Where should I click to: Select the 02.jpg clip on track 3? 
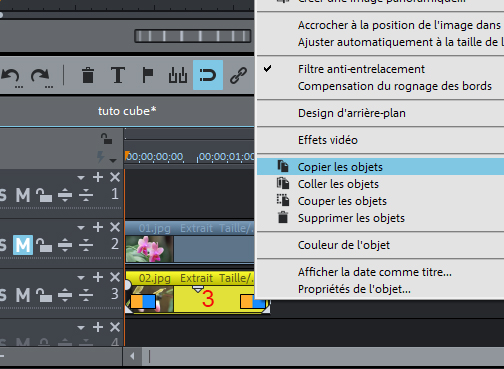(x=197, y=292)
